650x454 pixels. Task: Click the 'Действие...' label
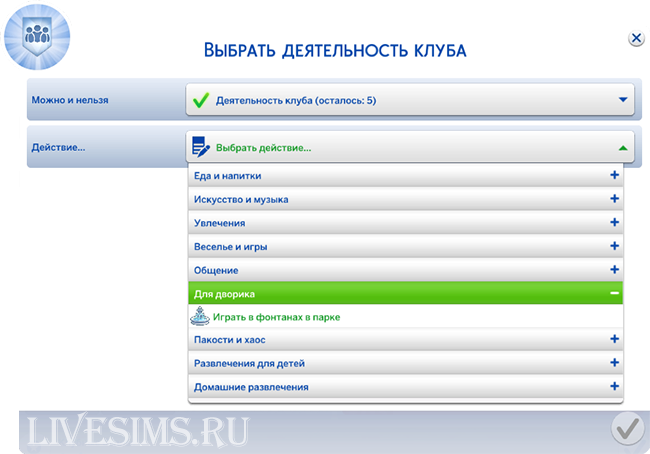pos(58,147)
